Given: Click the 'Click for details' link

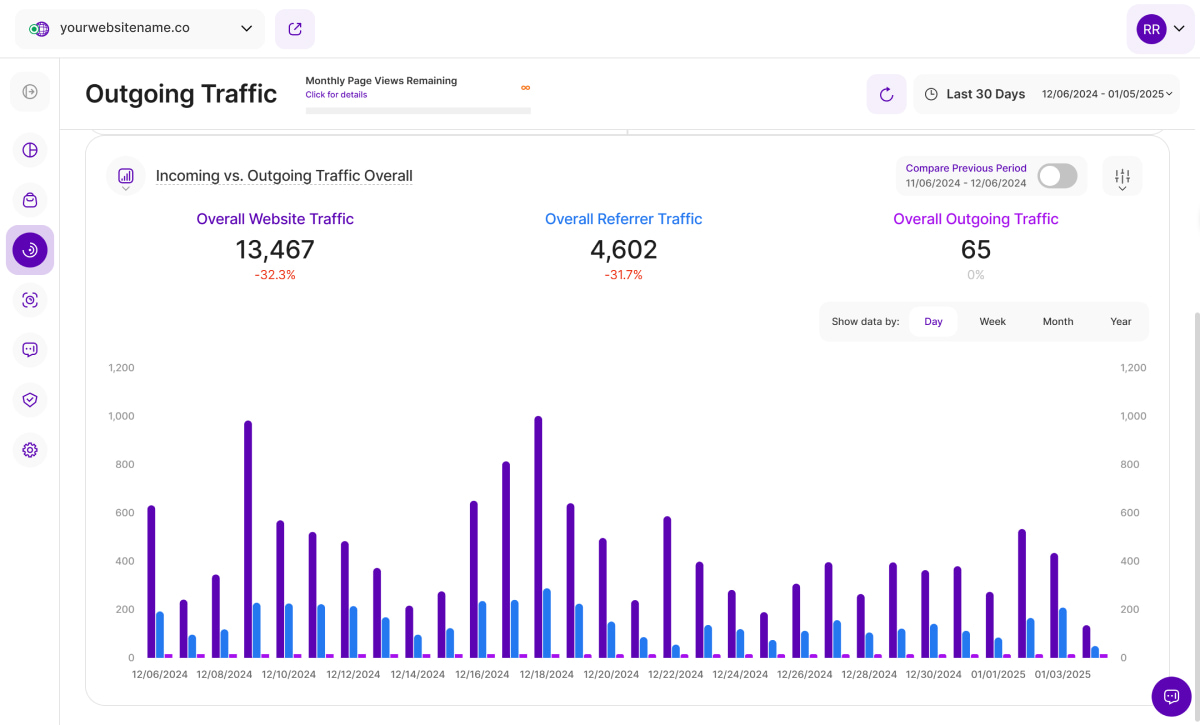Looking at the screenshot, I should [336, 95].
